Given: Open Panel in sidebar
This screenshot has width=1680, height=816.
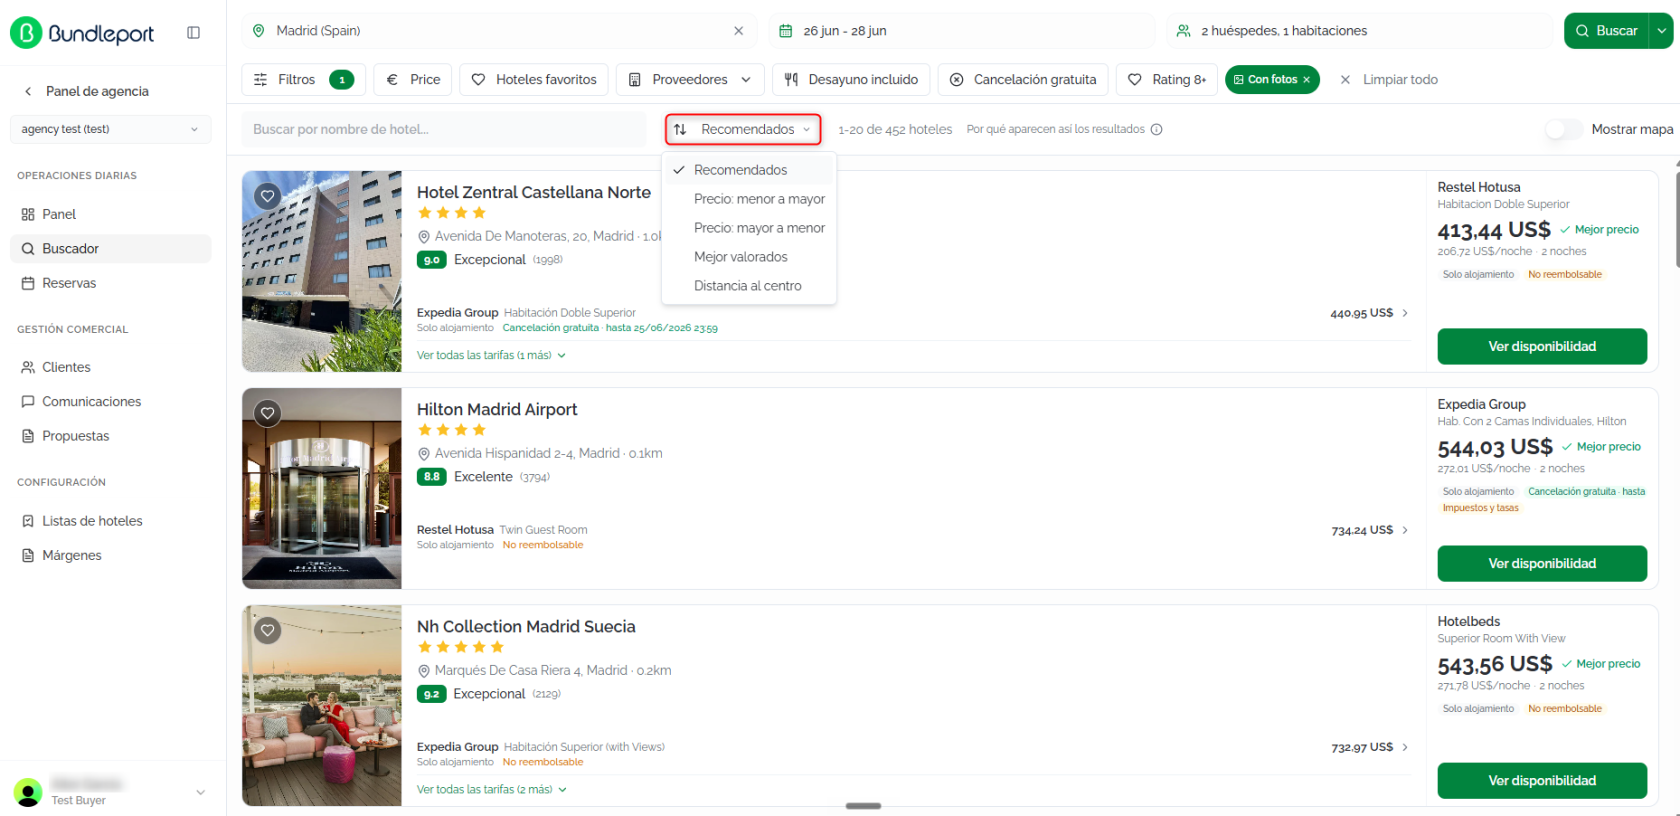Looking at the screenshot, I should [x=110, y=214].
